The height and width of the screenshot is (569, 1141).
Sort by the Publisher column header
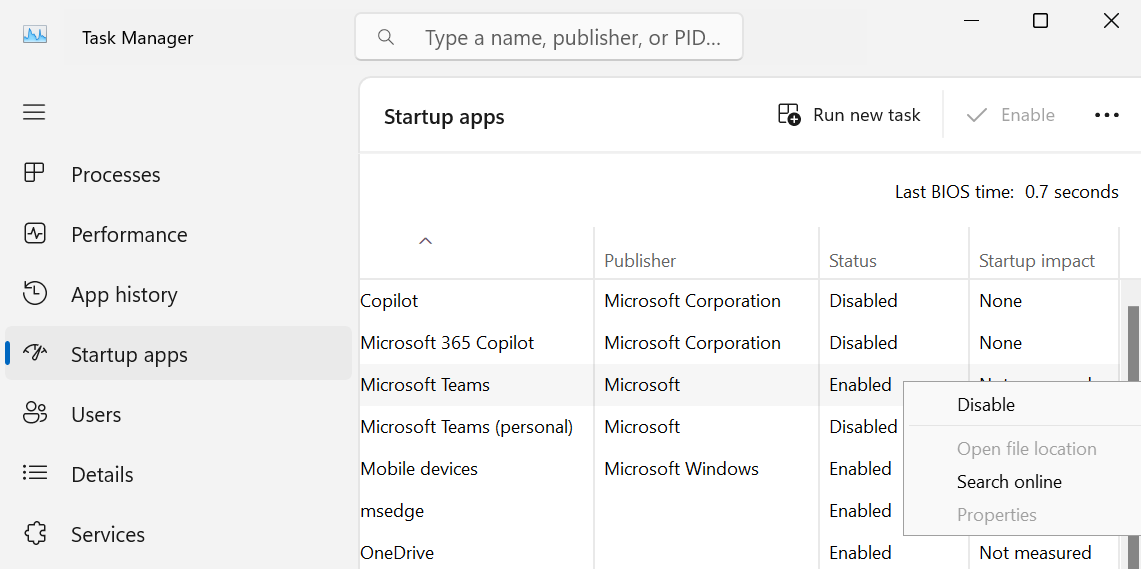[640, 260]
